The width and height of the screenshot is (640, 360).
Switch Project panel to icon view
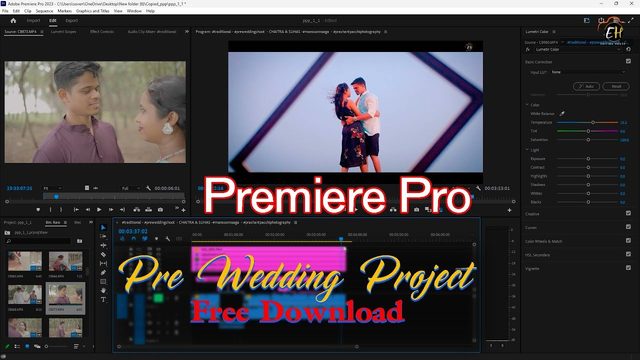tap(27, 347)
